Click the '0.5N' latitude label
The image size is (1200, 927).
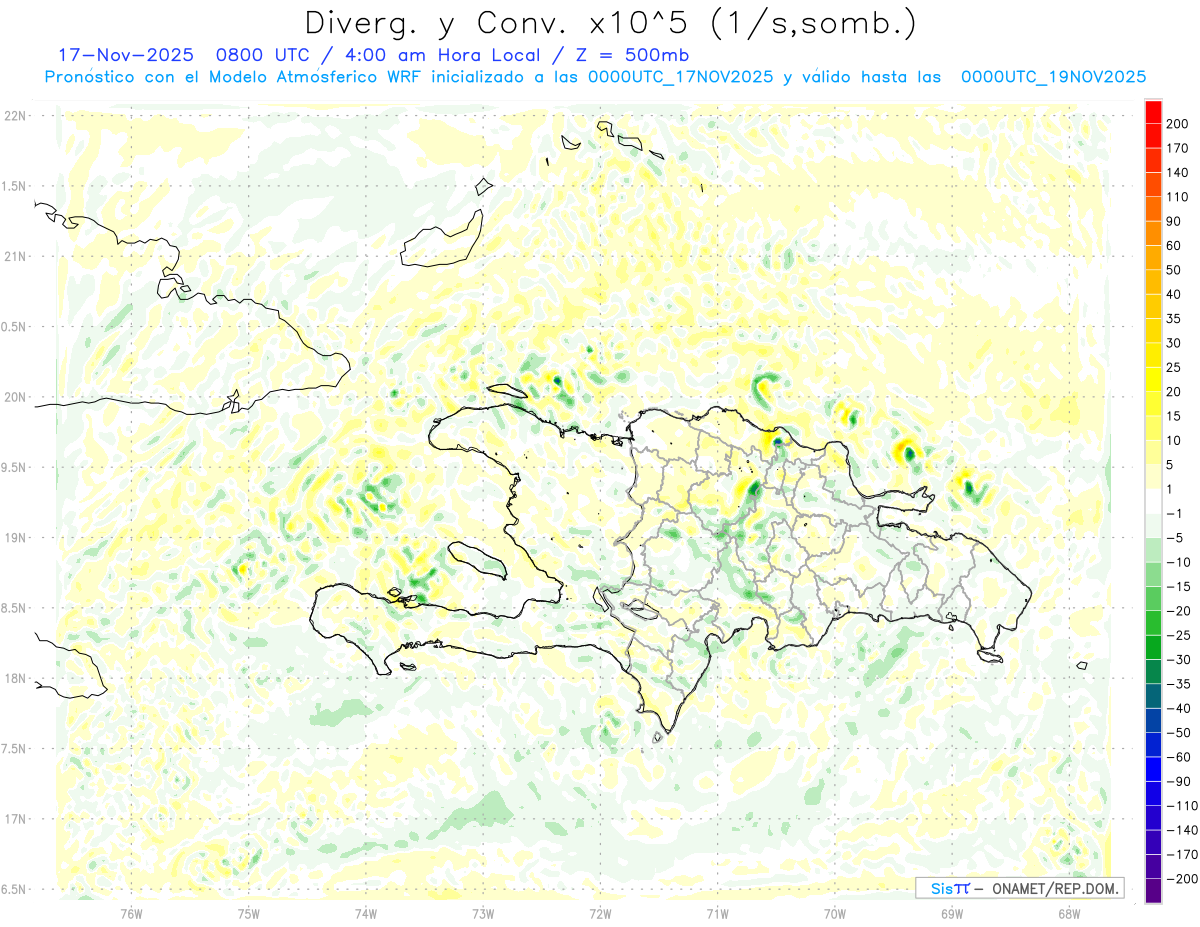pos(14,327)
